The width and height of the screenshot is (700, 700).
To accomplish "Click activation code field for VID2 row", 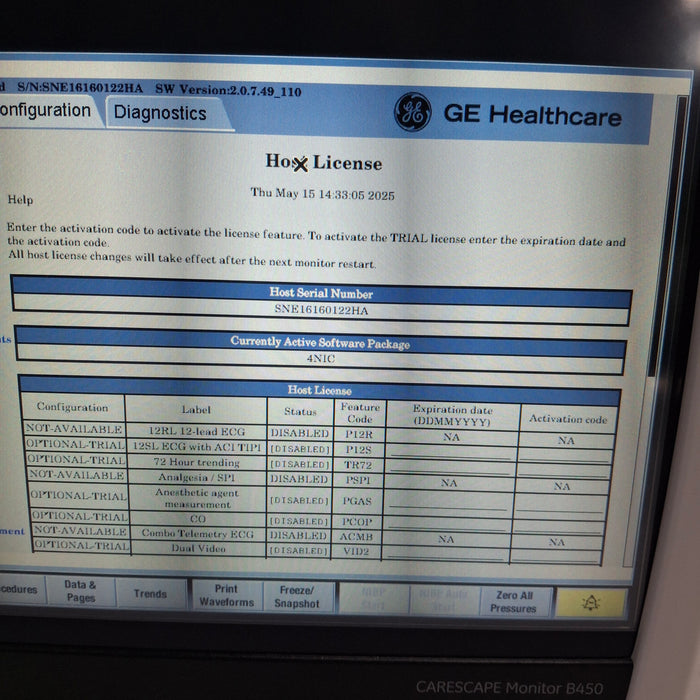I will (x=556, y=555).
